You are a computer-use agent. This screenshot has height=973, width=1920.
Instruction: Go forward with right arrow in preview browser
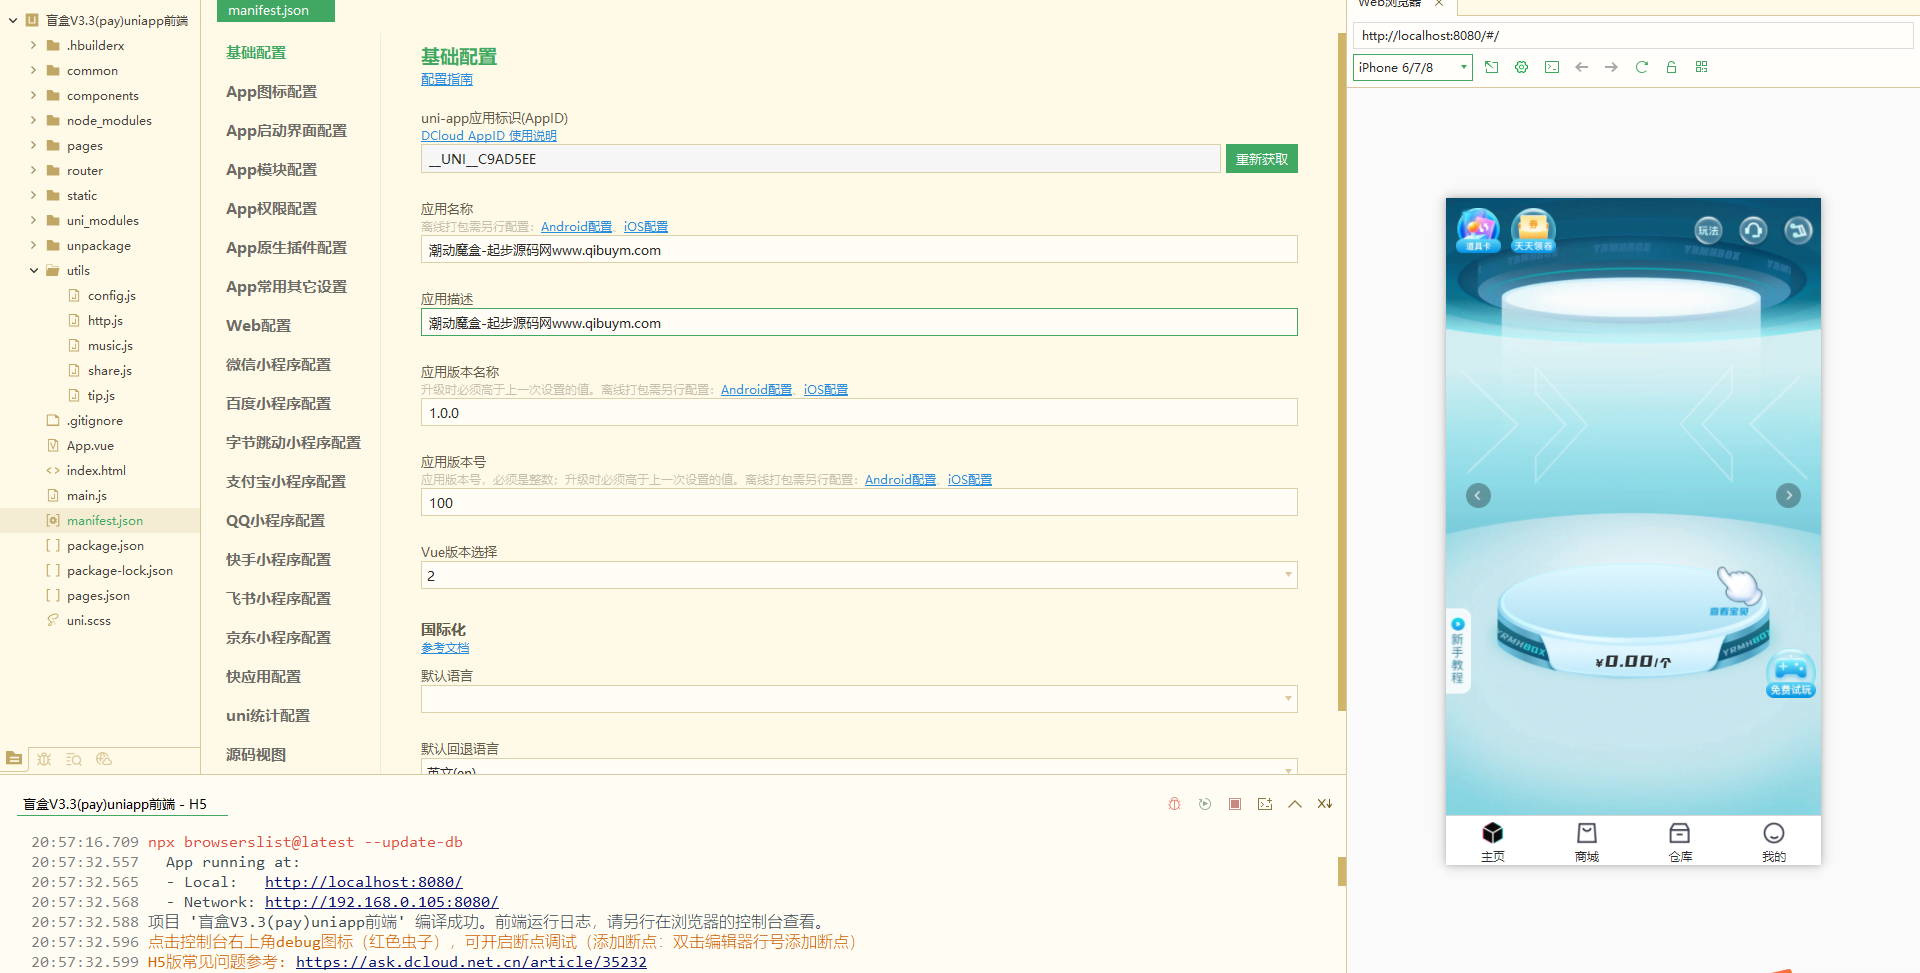[x=1611, y=67]
